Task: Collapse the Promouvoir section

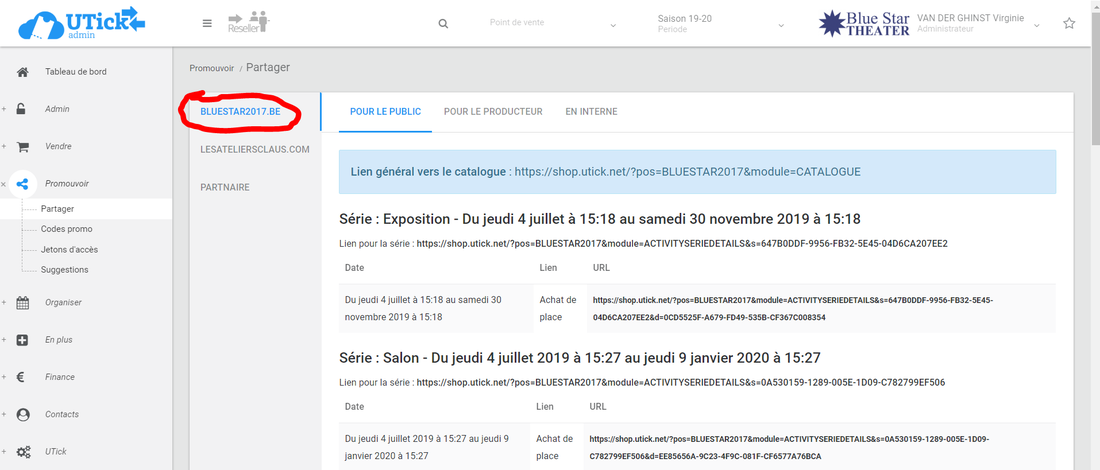Action: coord(5,184)
